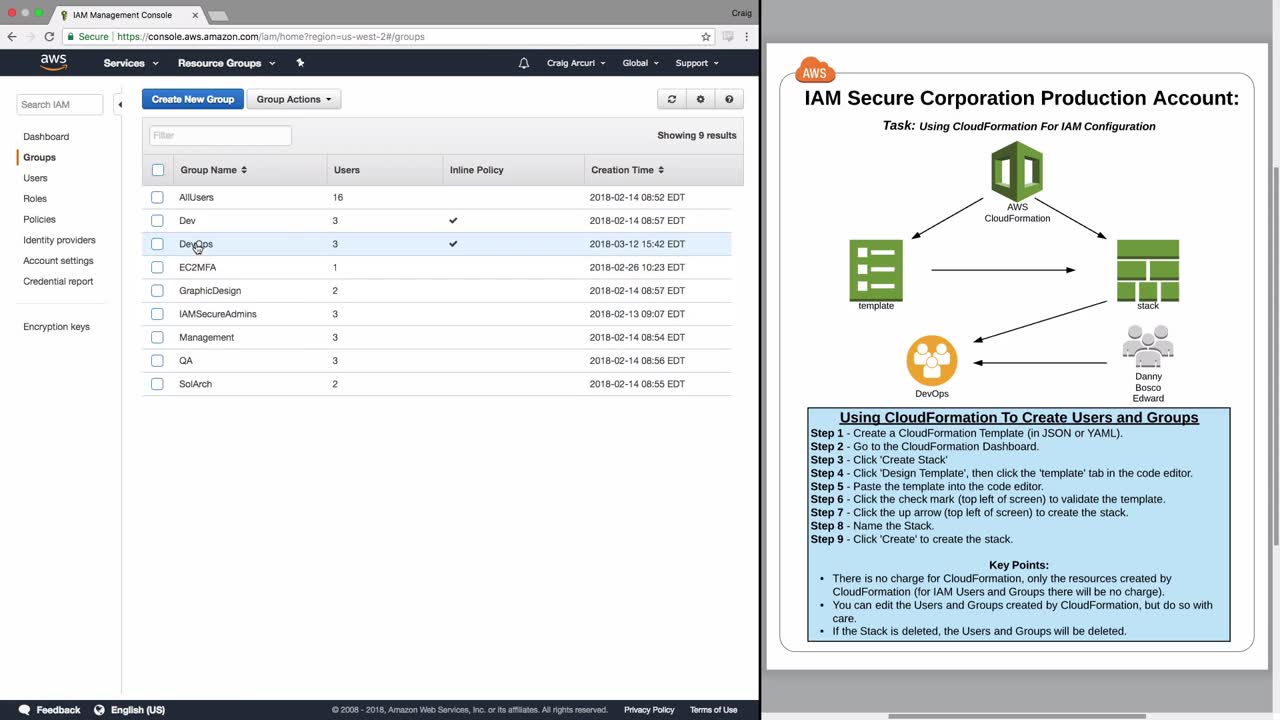Open Identity providers in the sidebar
This screenshot has height=720, width=1280.
click(x=59, y=240)
